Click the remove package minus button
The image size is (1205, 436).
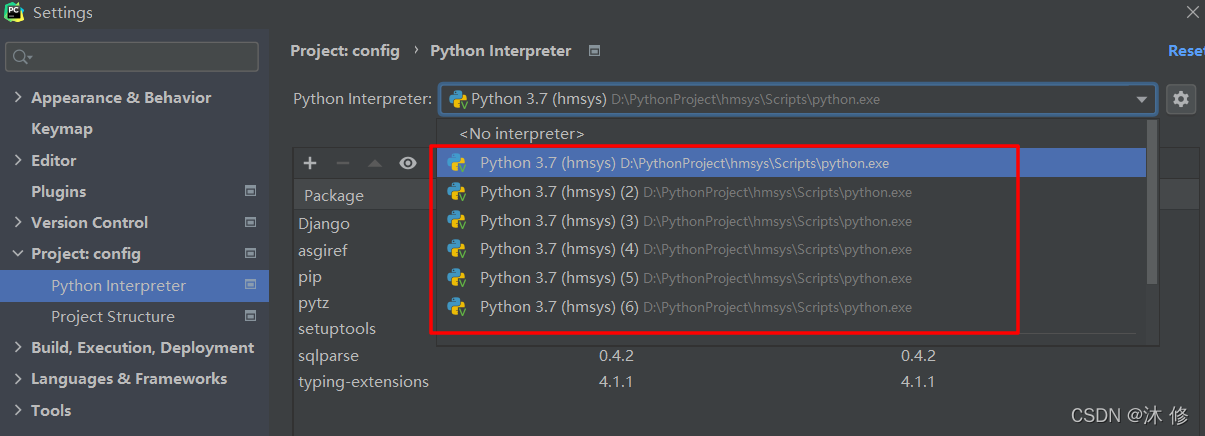[343, 163]
